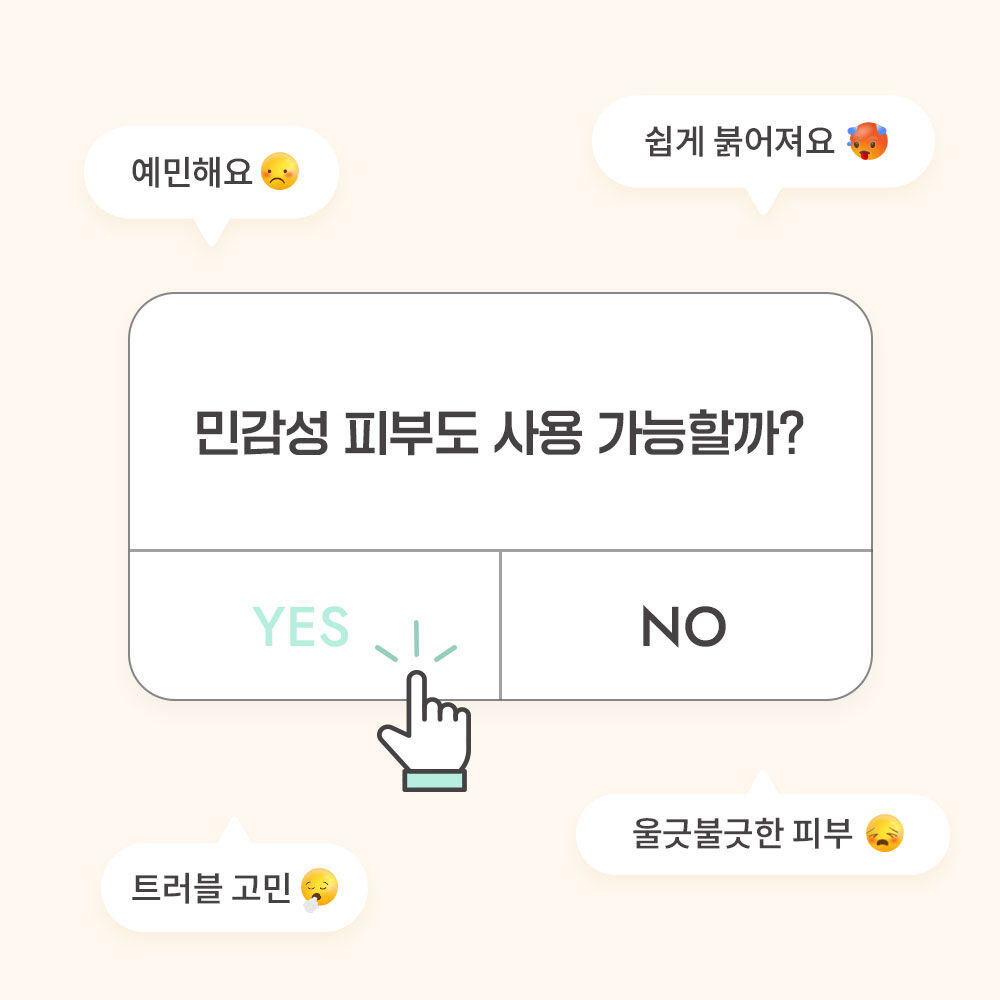
Task: Click the pointing hand cursor icon
Action: pos(425,731)
